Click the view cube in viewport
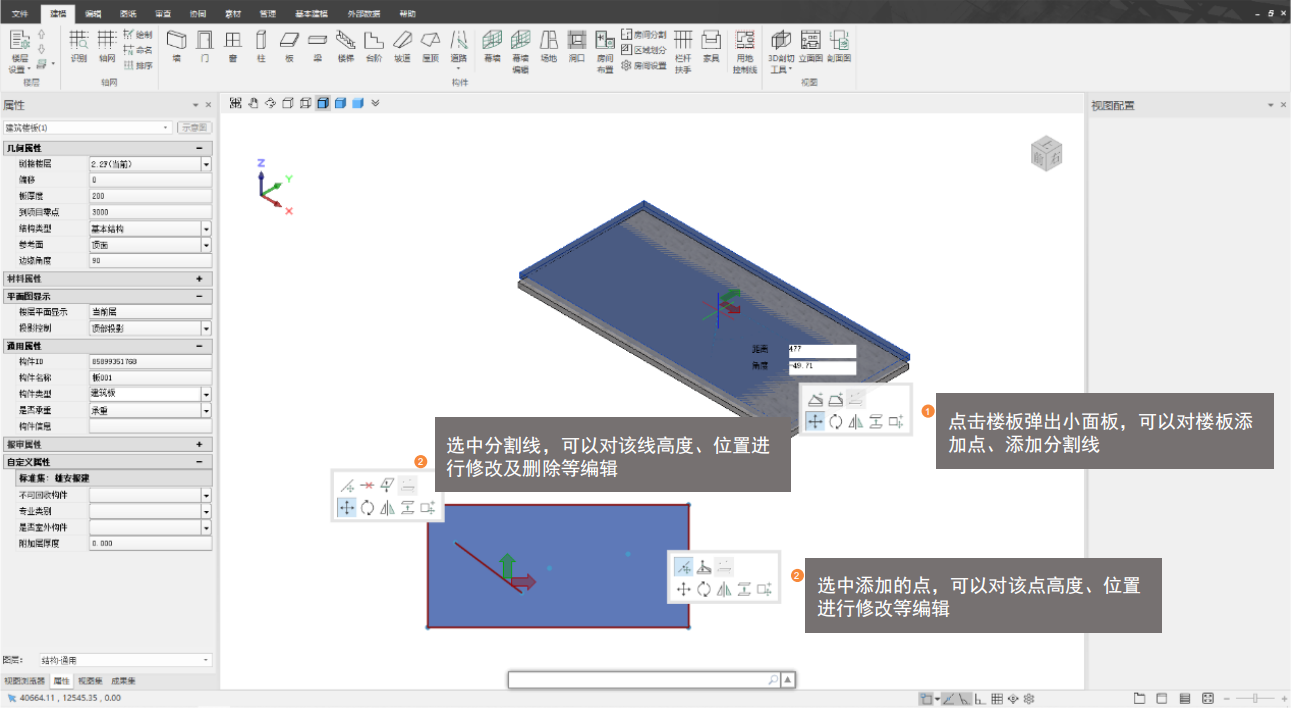Image resolution: width=1291 pixels, height=708 pixels. pyautogui.click(x=1046, y=155)
